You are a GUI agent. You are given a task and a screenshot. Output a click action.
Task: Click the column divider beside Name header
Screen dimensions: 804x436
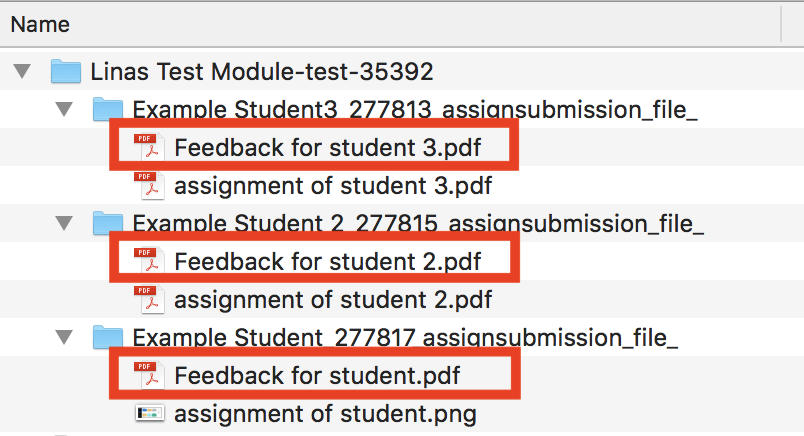click(781, 24)
